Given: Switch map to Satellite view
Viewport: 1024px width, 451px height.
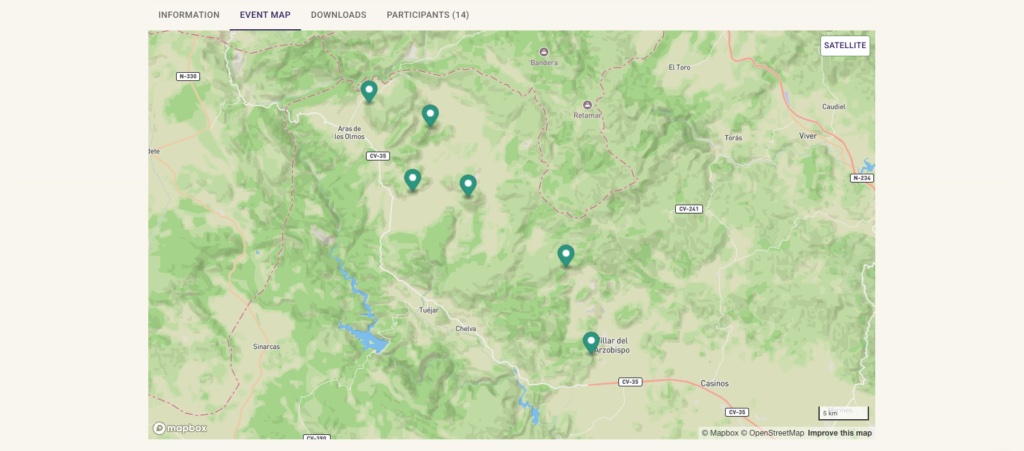Looking at the screenshot, I should [x=845, y=46].
